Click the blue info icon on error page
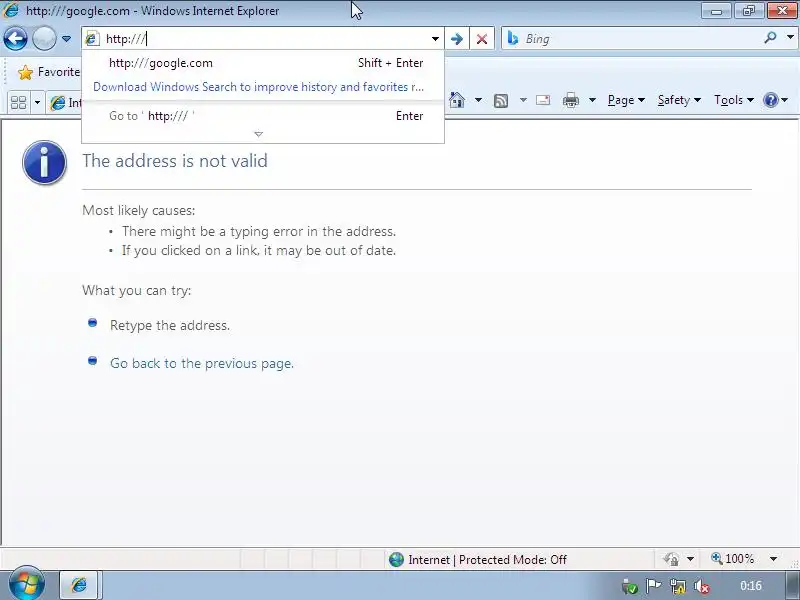This screenshot has height=600, width=800. click(x=44, y=162)
